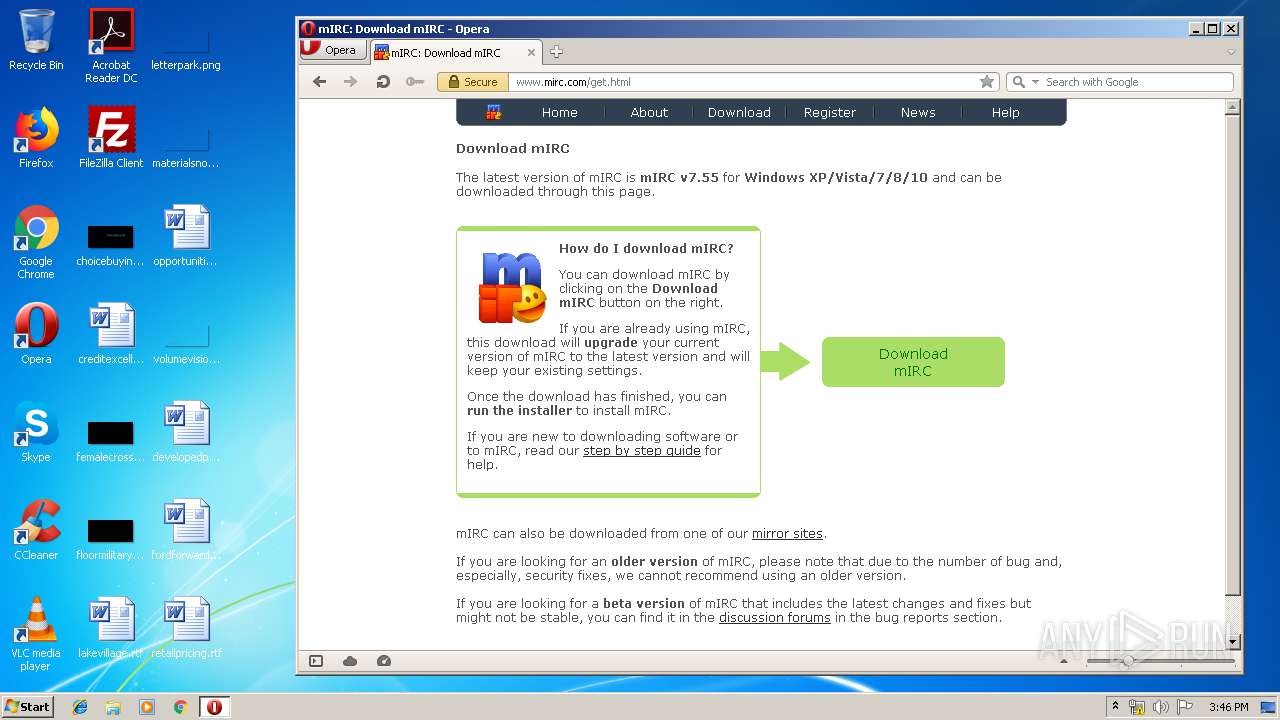Click the mIRC logo in the site navbar

click(x=494, y=112)
